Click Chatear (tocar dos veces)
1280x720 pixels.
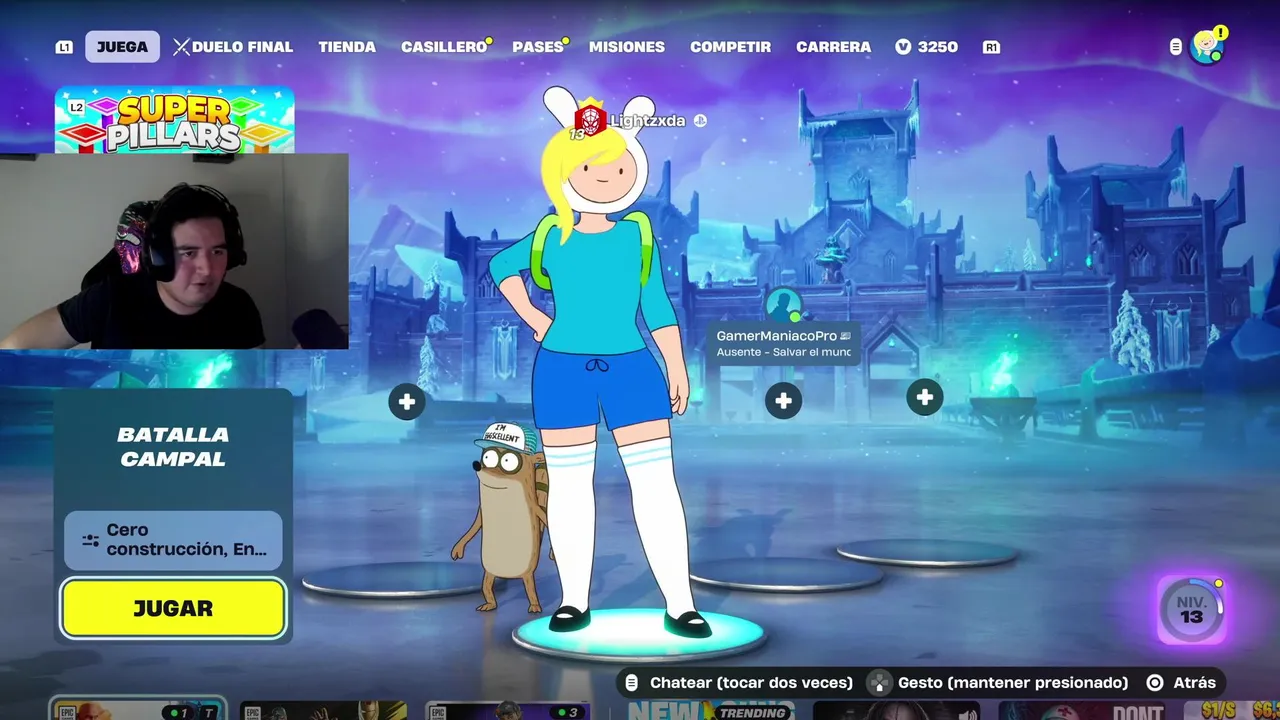[x=751, y=683]
